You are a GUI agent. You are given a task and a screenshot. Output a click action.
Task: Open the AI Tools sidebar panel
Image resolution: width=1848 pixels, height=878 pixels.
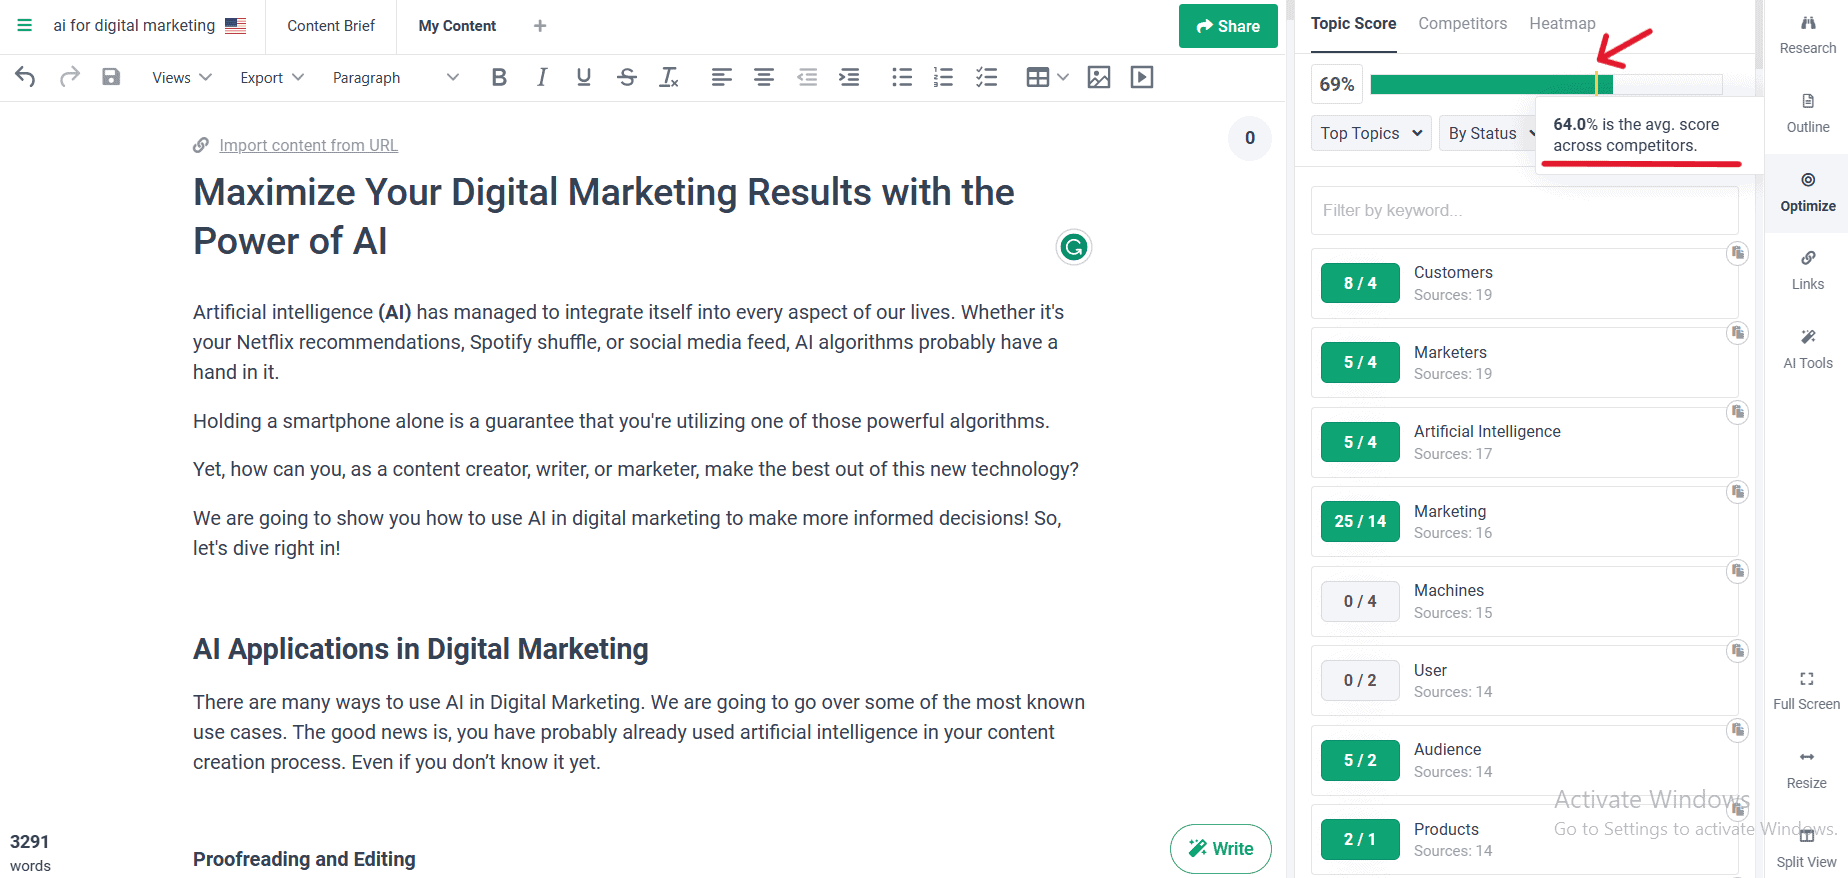click(1807, 349)
